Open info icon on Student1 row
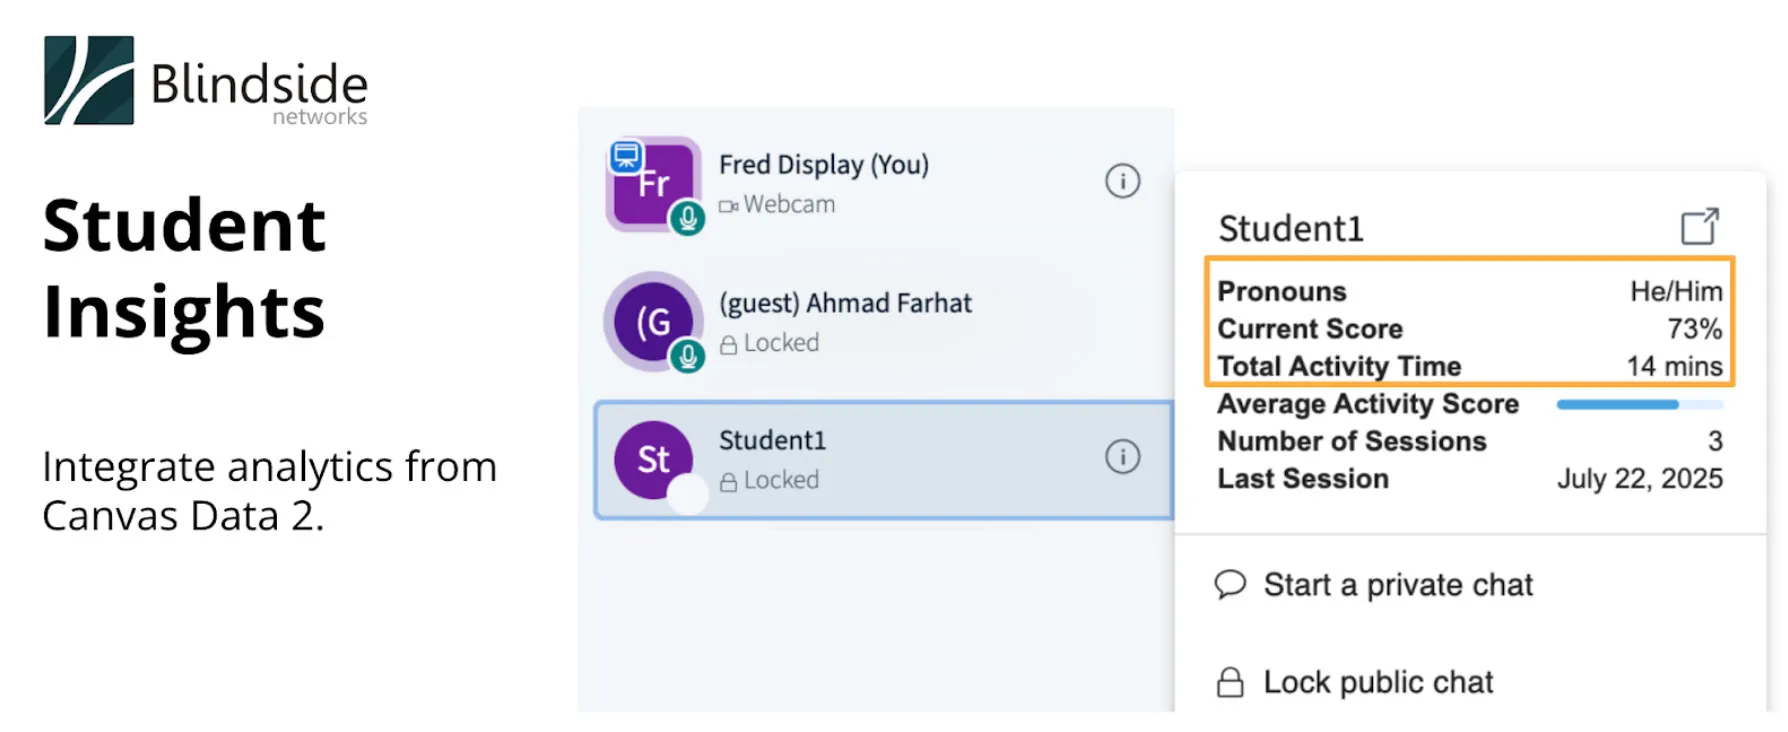 point(1122,457)
